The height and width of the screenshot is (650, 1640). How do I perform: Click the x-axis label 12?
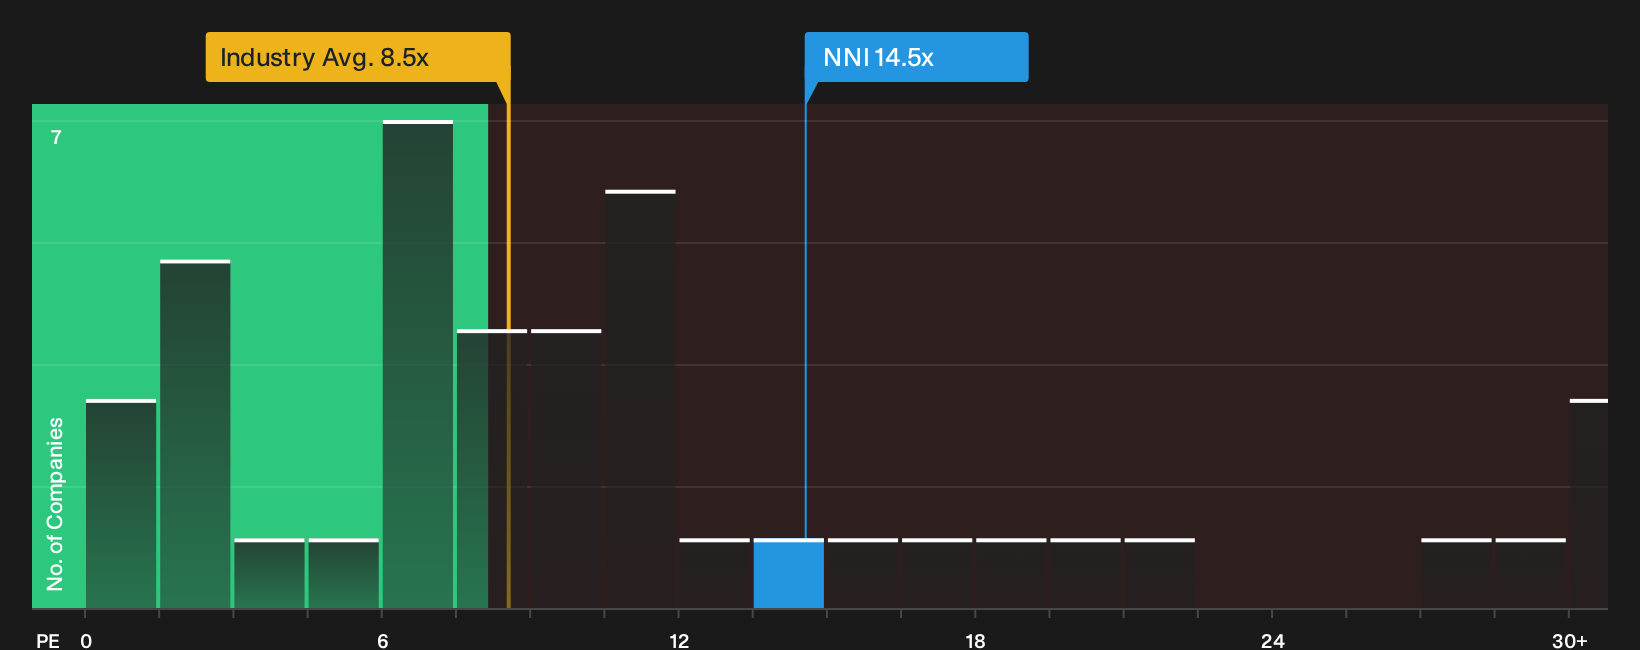pos(679,640)
